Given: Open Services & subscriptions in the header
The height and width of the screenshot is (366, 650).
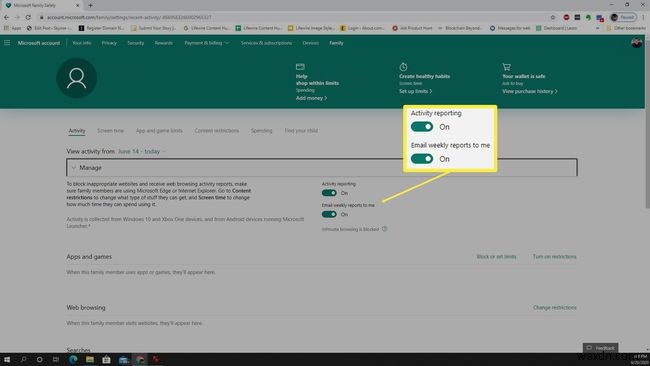Looking at the screenshot, I should pyautogui.click(x=266, y=43).
